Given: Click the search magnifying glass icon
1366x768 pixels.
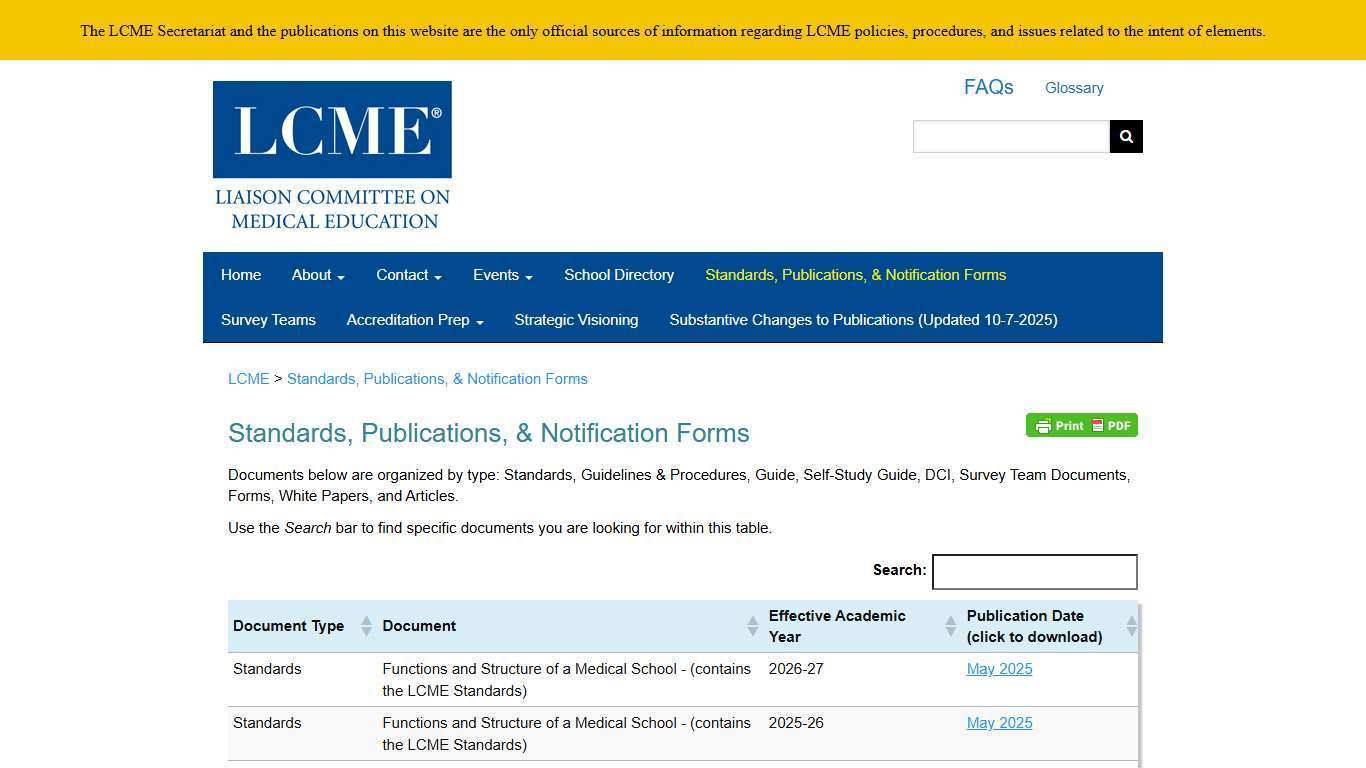Looking at the screenshot, I should [x=1126, y=136].
